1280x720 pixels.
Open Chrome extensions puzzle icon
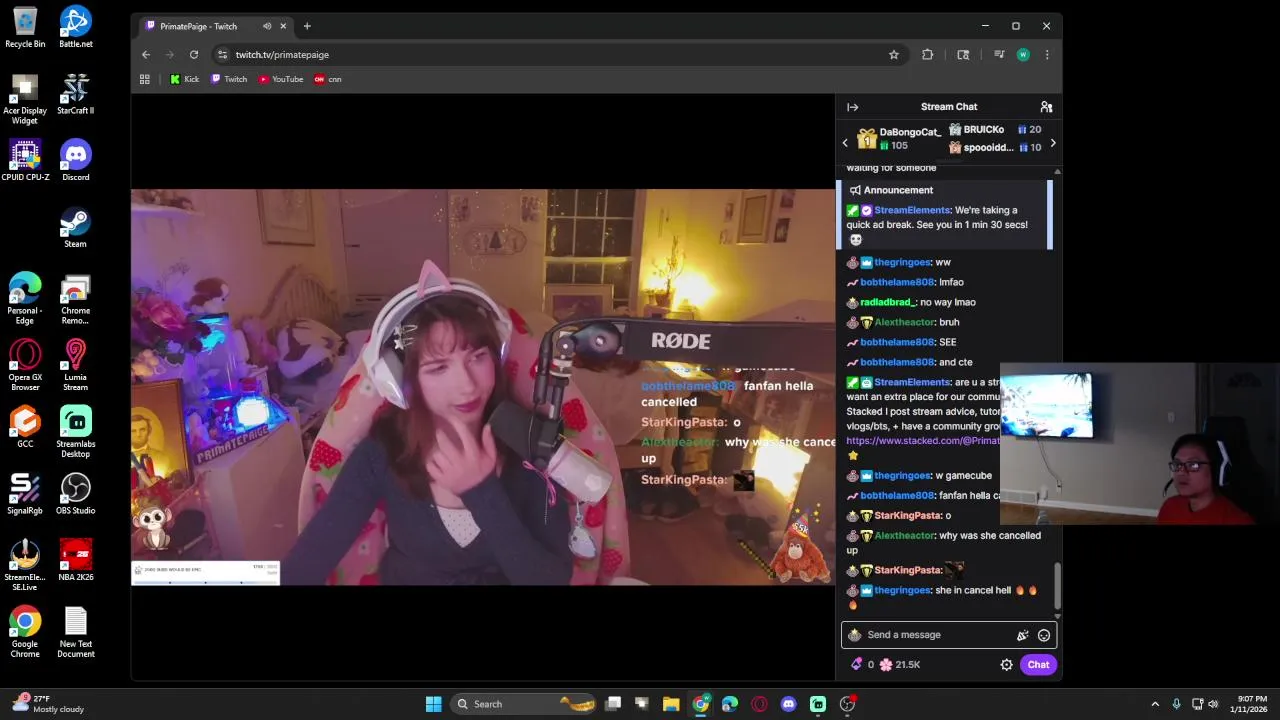(927, 55)
